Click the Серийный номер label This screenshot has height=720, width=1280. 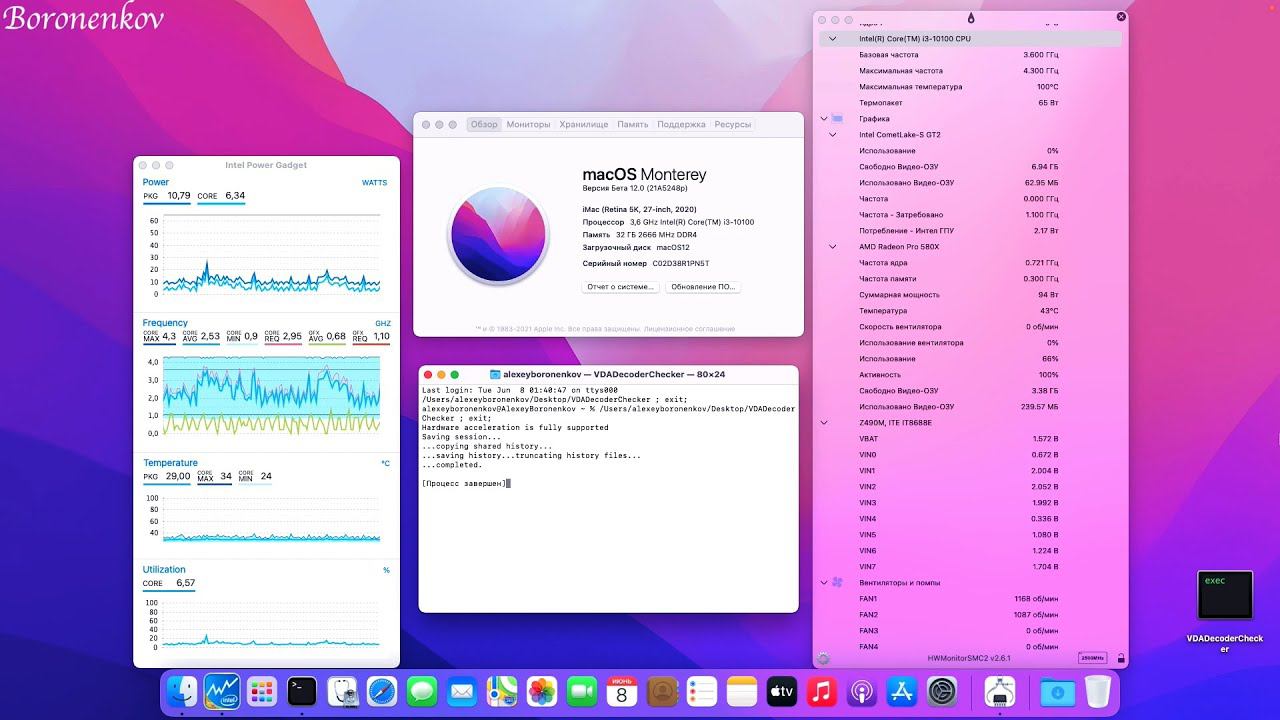[615, 264]
